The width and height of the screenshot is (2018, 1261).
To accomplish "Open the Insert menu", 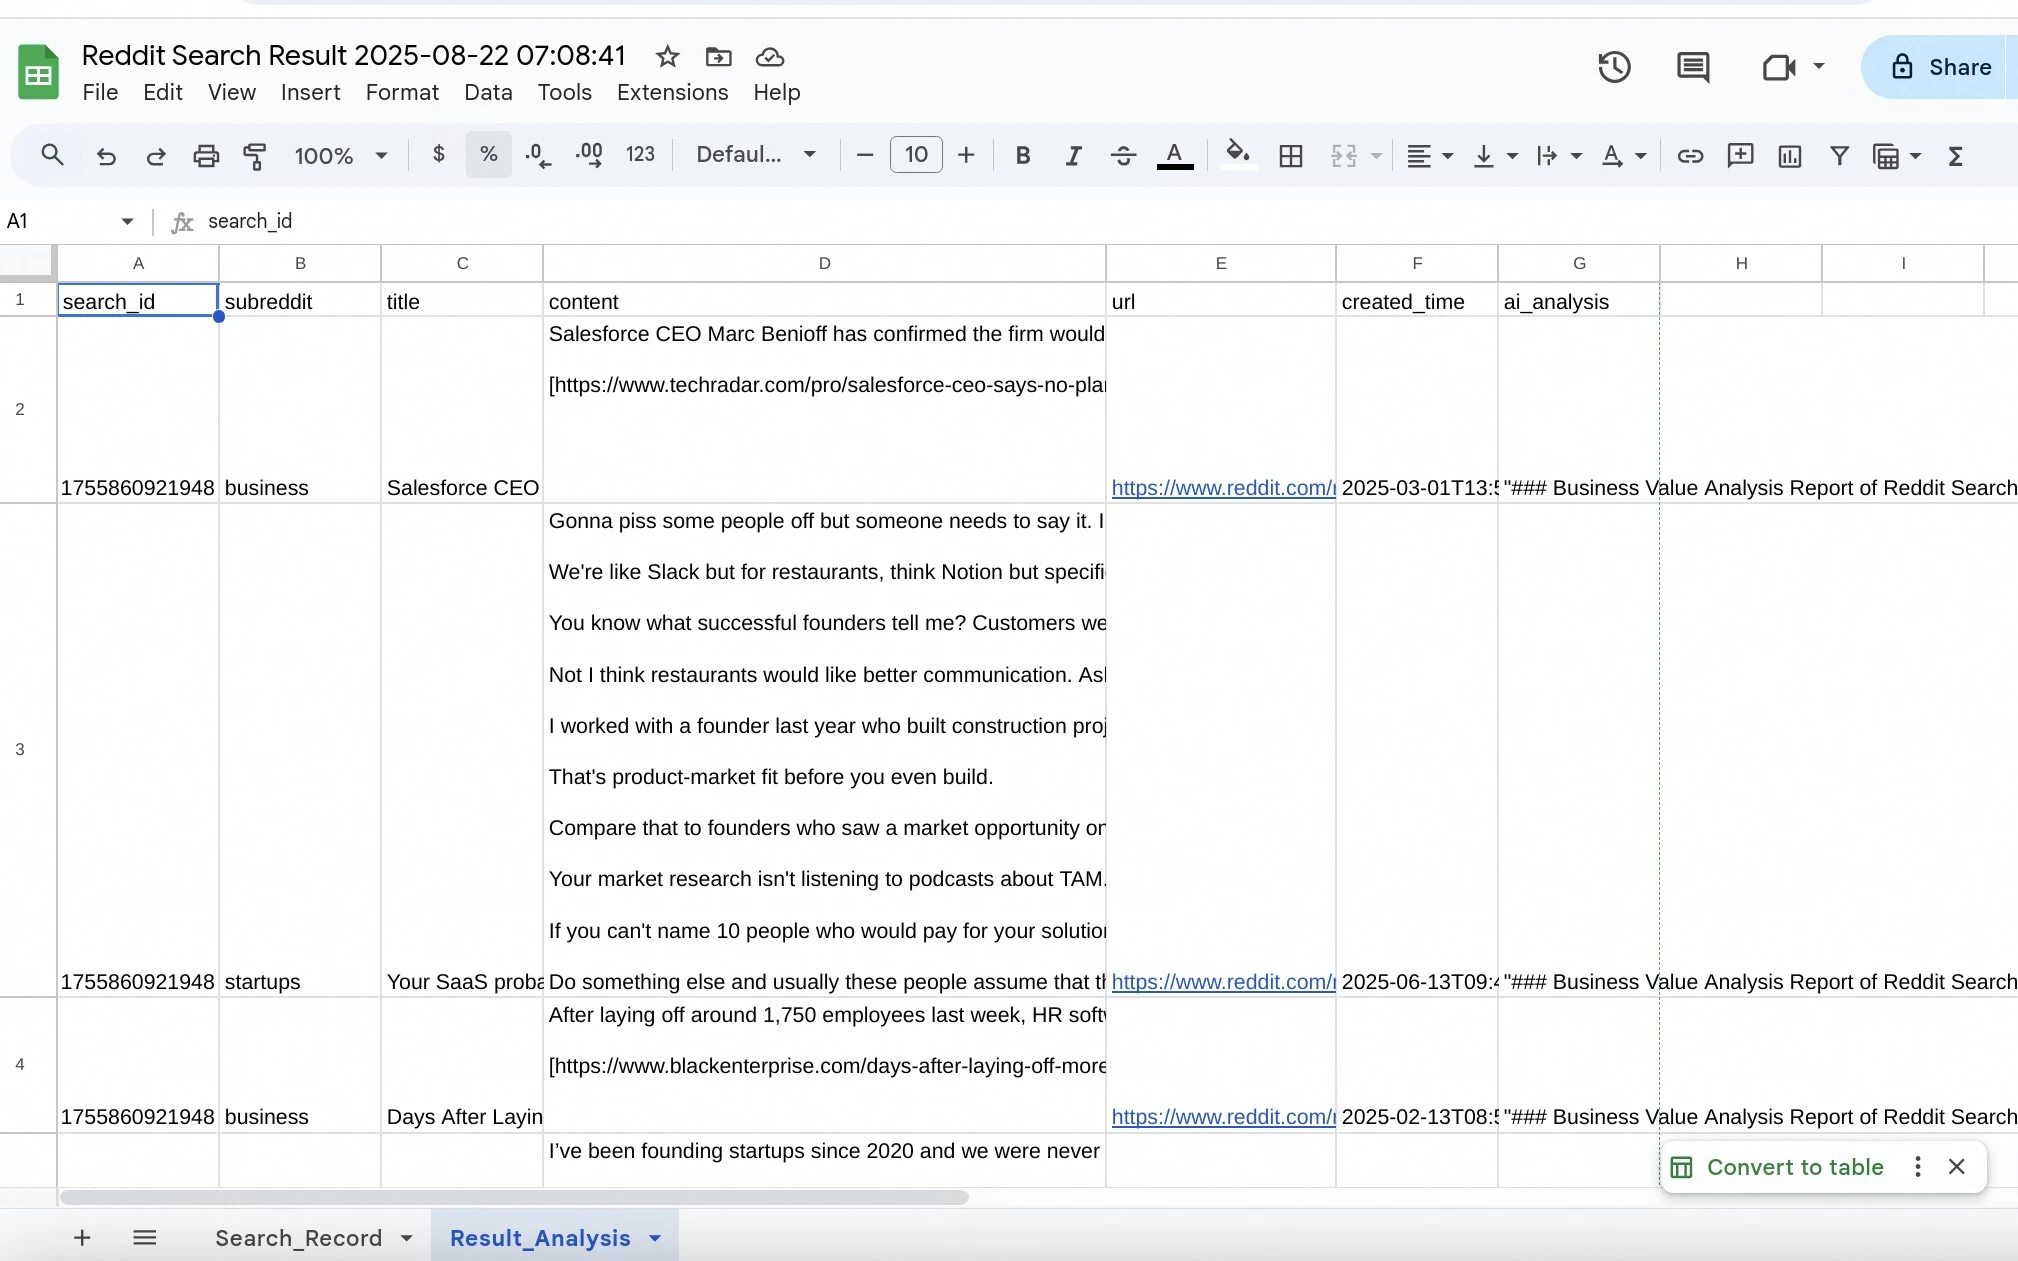I will coord(310,92).
